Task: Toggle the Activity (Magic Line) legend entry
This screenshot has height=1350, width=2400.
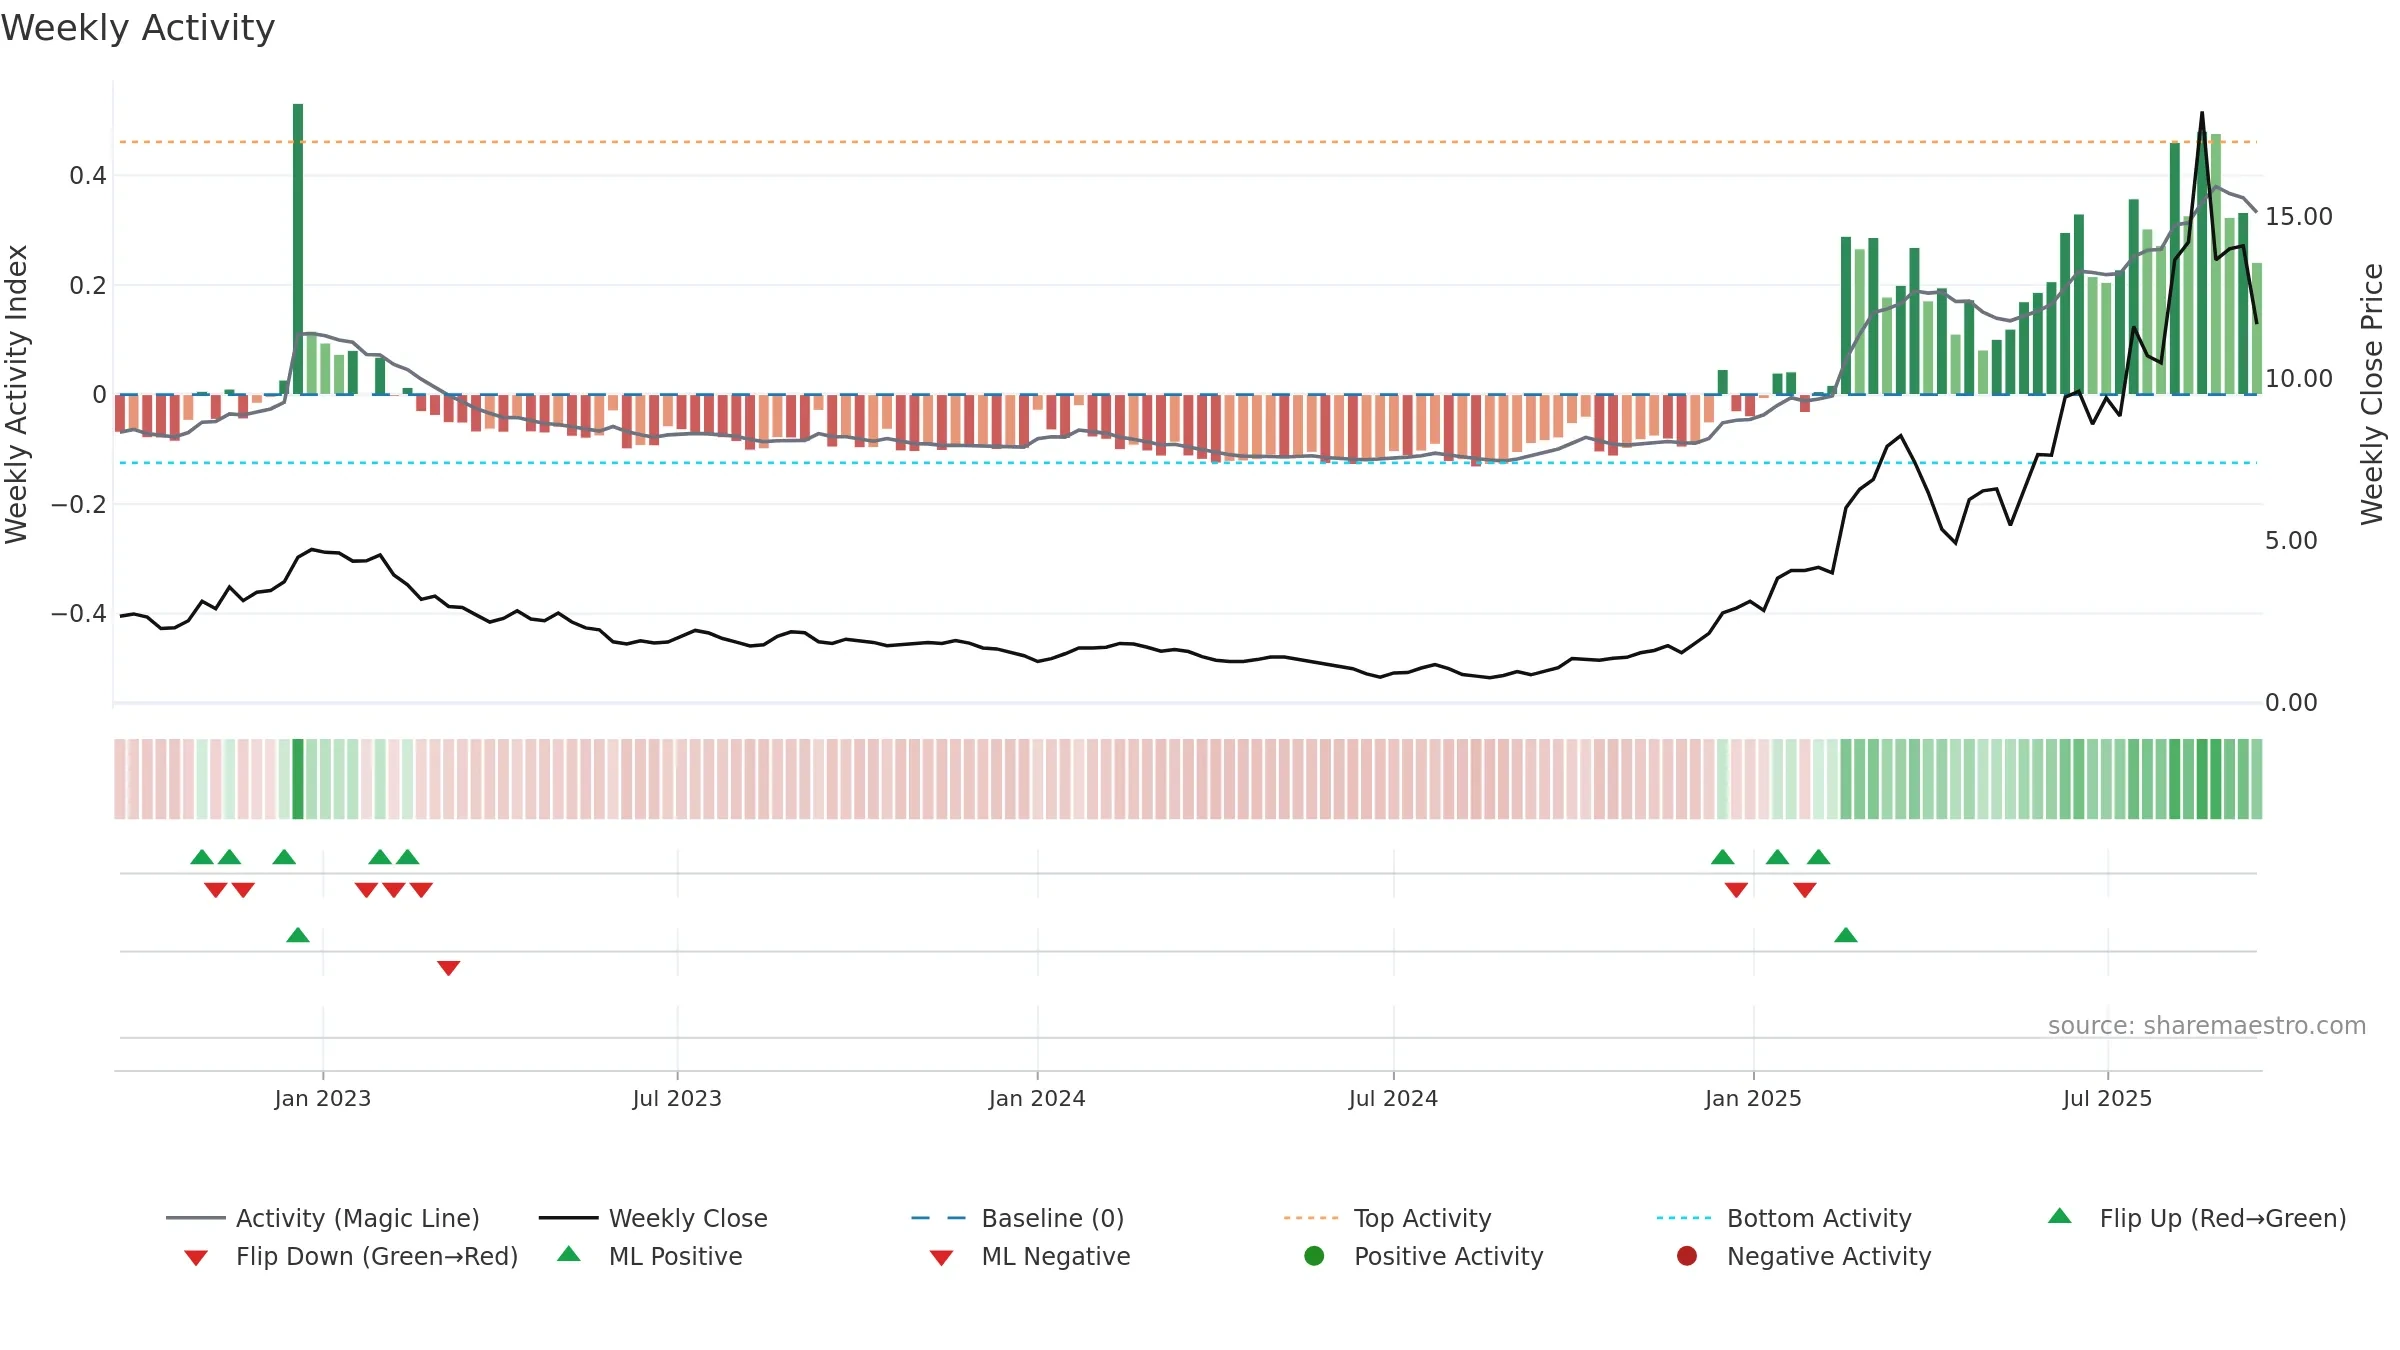Action: point(323,1218)
